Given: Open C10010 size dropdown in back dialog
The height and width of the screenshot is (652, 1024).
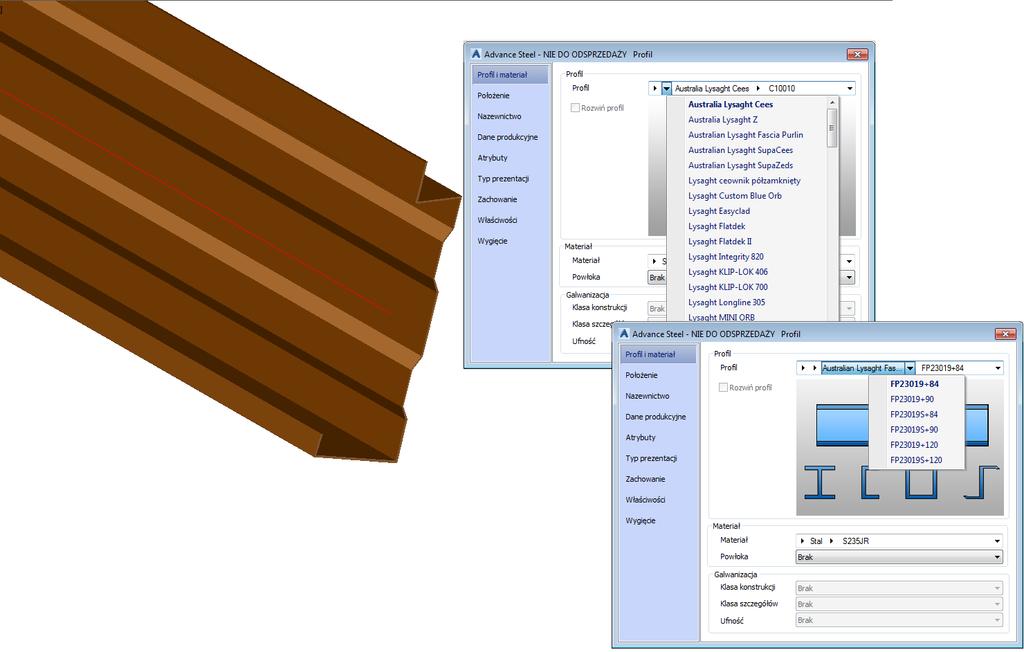Looking at the screenshot, I should pos(850,88).
